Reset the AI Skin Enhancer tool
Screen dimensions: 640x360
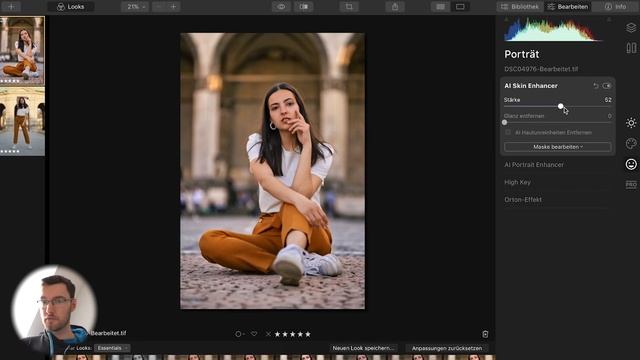(x=596, y=86)
